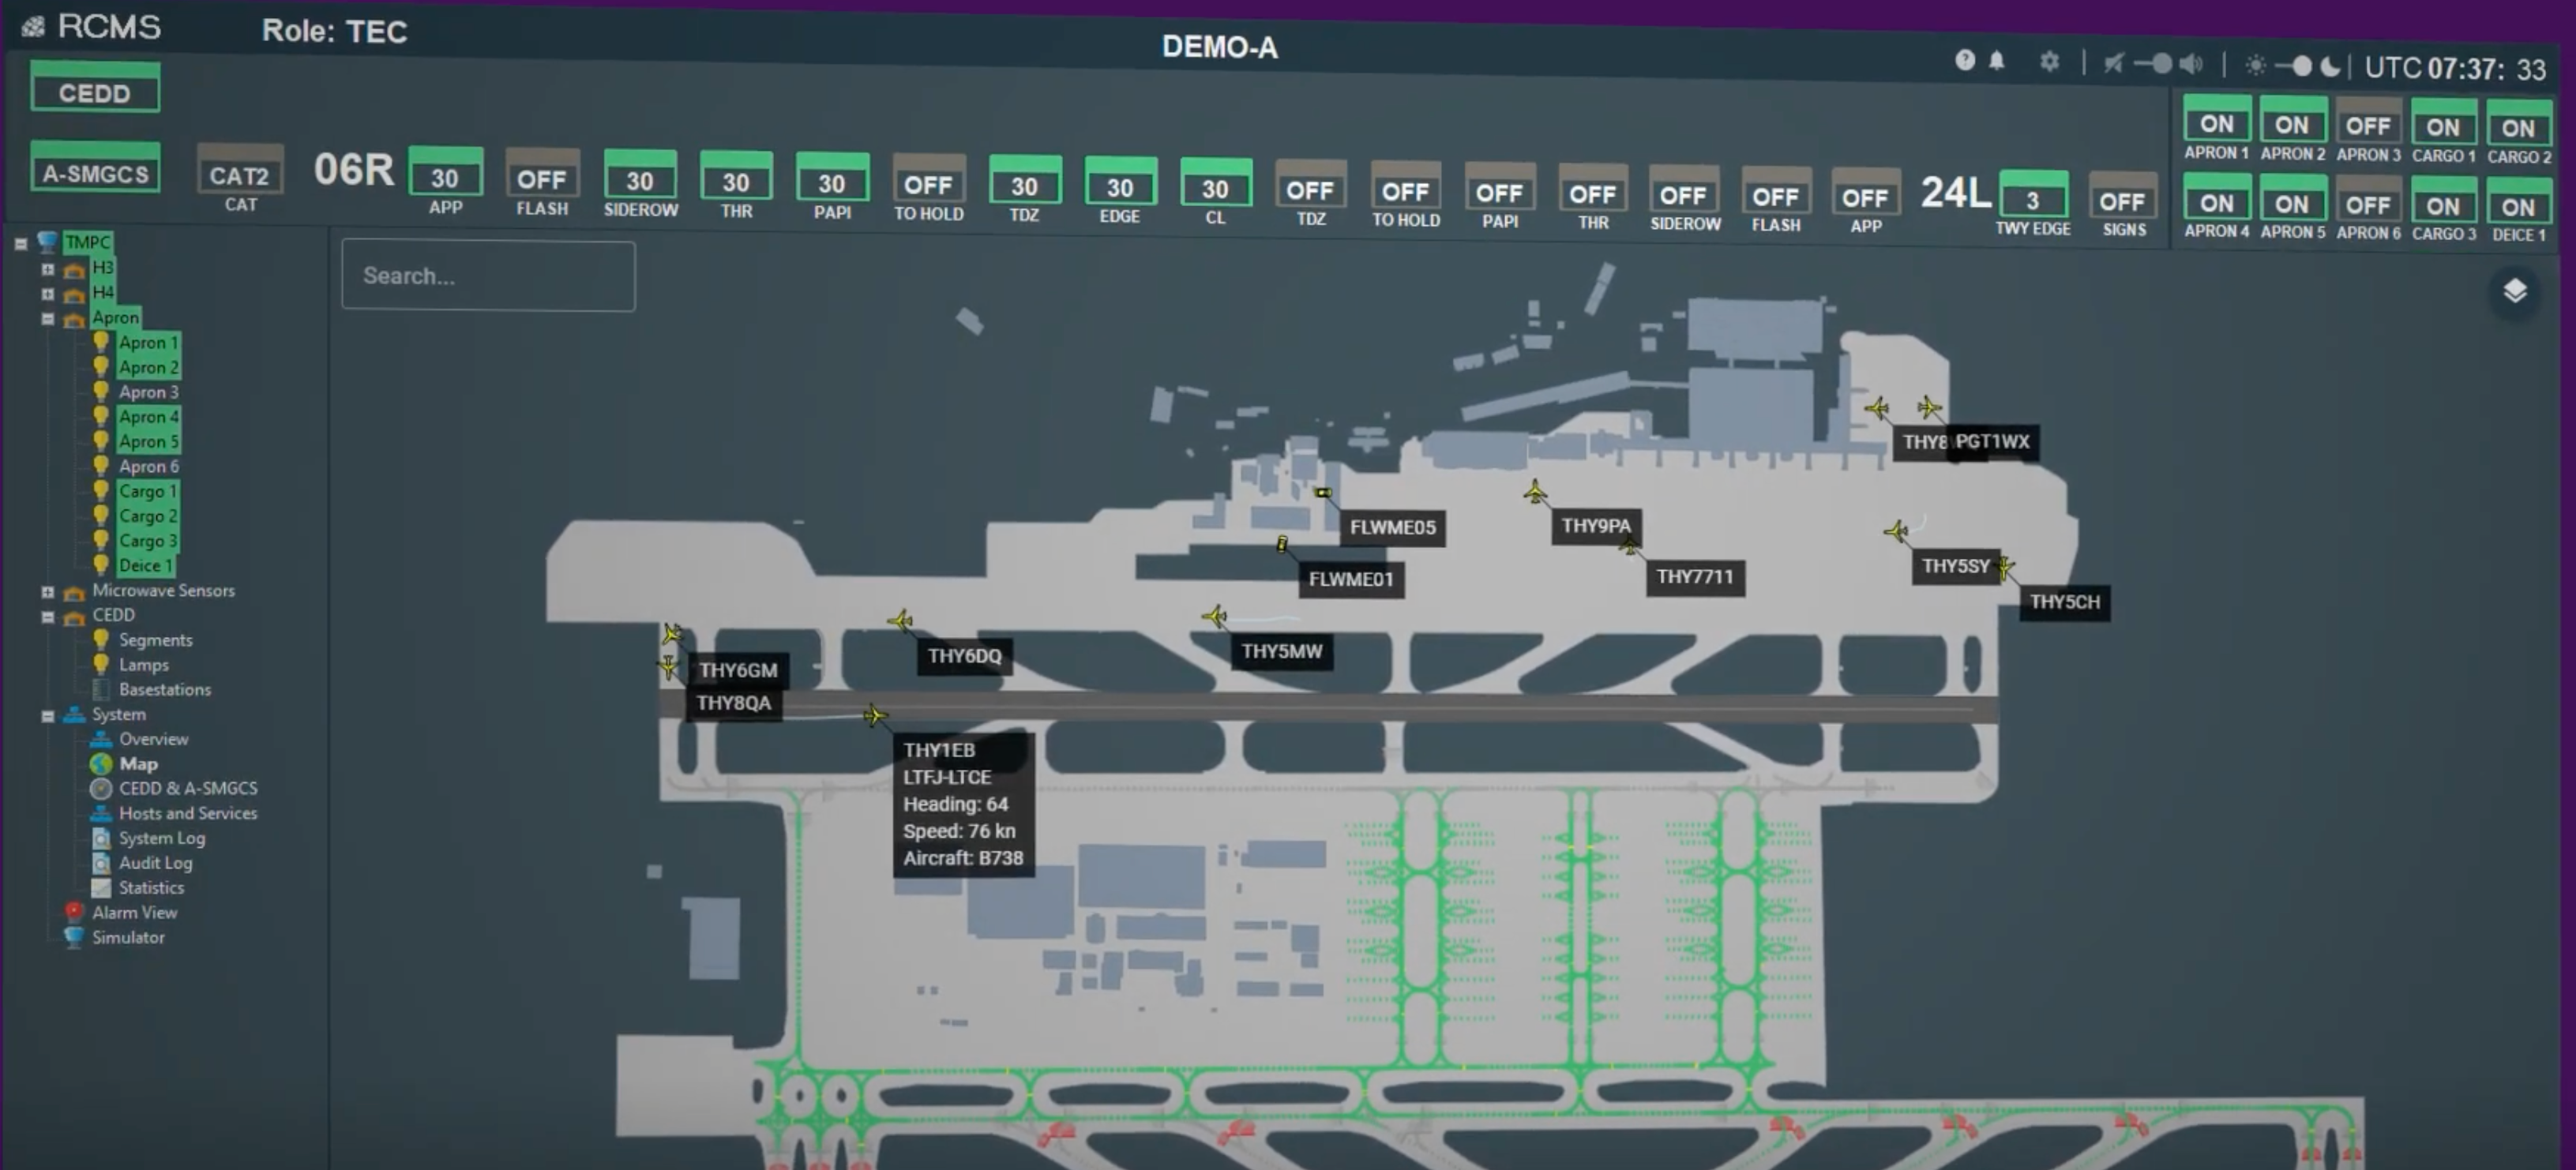Open the notifications bell icon
This screenshot has height=1170, width=2576.
click(x=1996, y=61)
